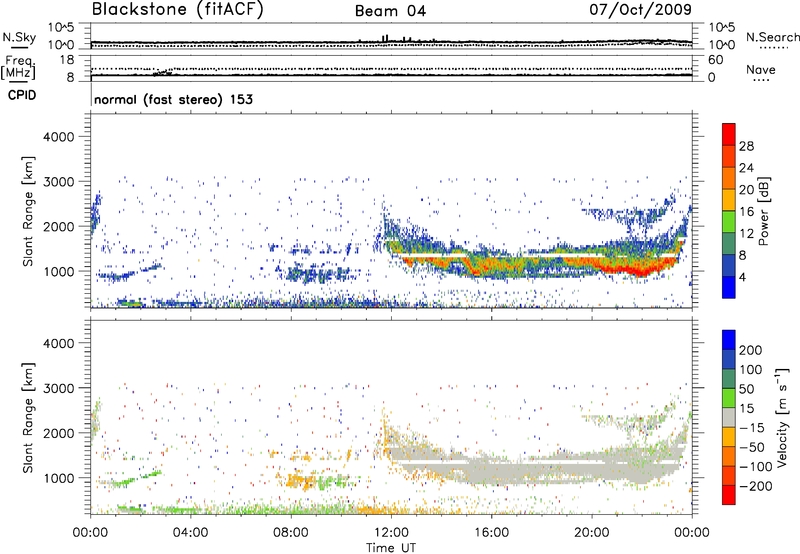Image resolution: width=800 pixels, height=554 pixels.
Task: Click the "20:00" time tick label
Action: point(591,533)
